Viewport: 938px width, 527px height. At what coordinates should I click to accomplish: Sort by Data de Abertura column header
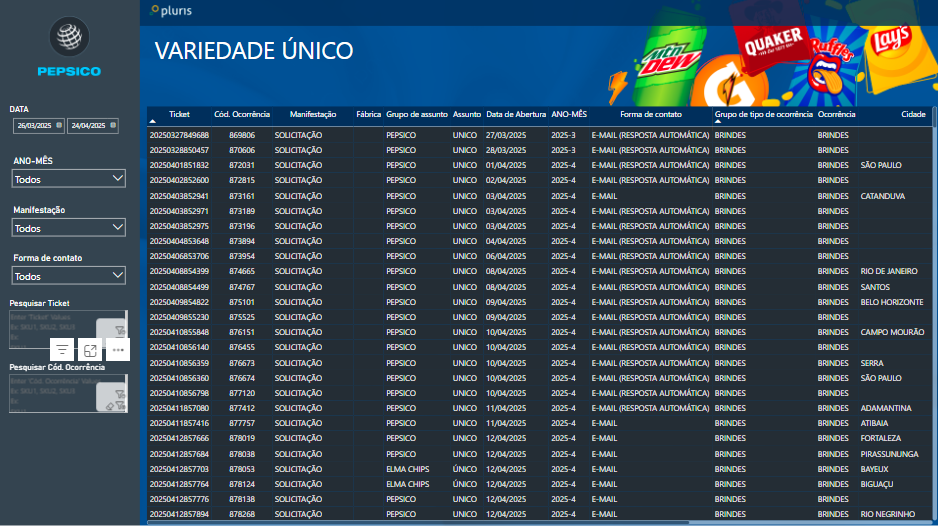[x=516, y=114]
